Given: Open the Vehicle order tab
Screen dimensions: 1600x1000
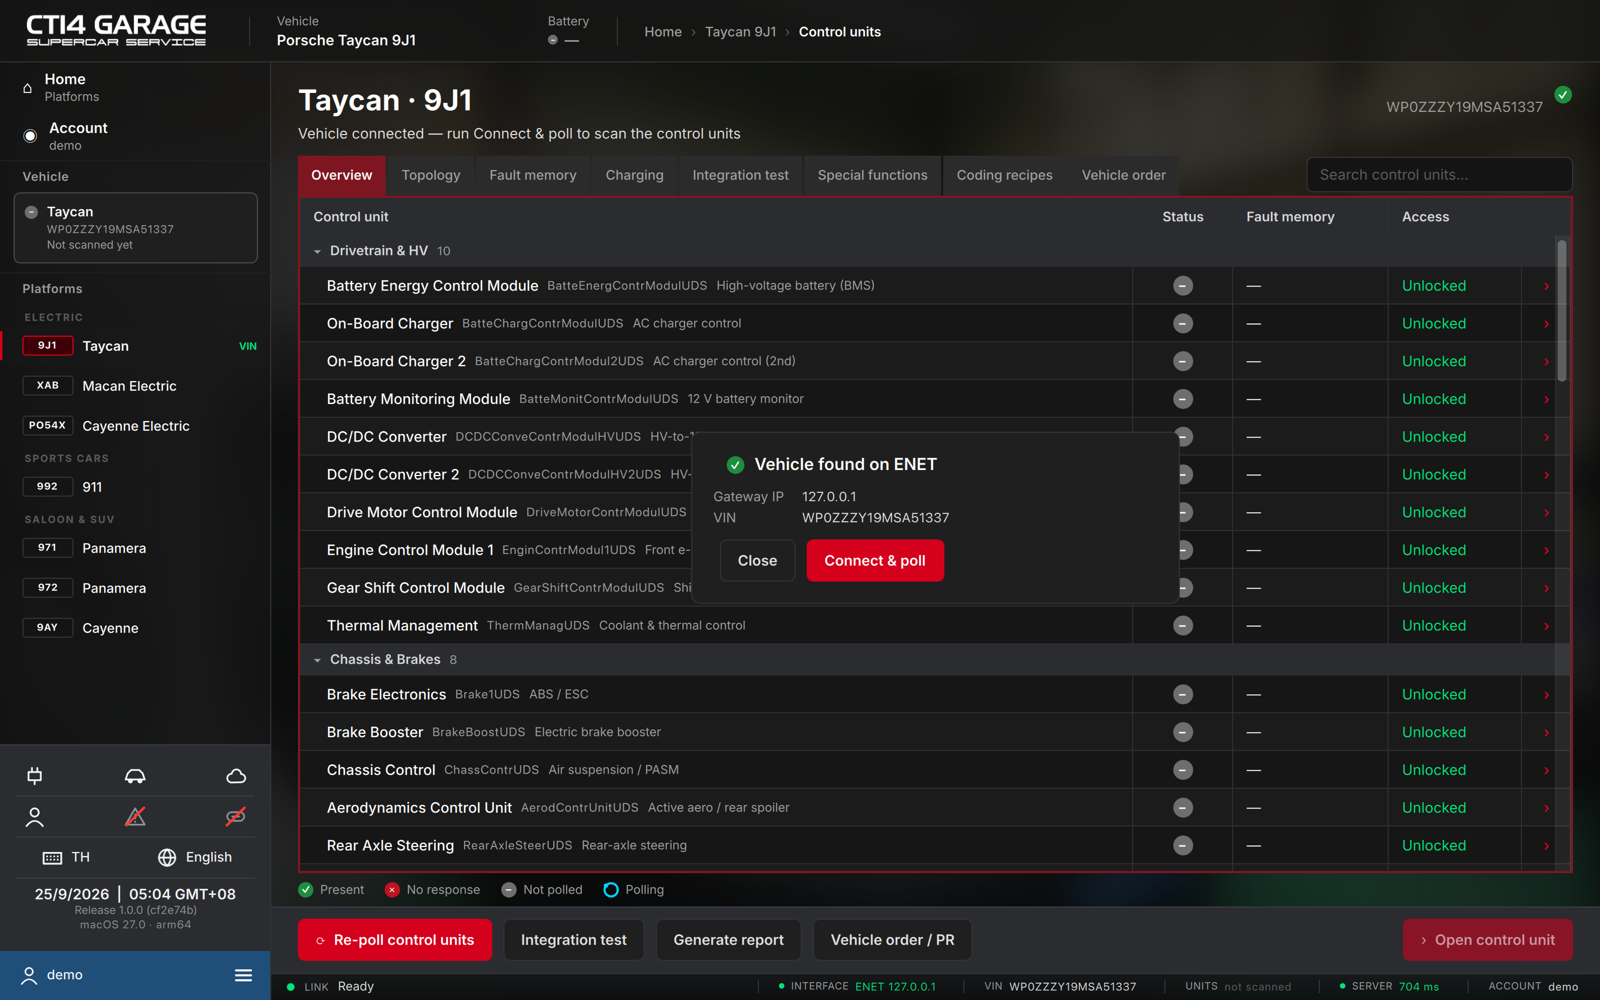Looking at the screenshot, I should point(1123,175).
